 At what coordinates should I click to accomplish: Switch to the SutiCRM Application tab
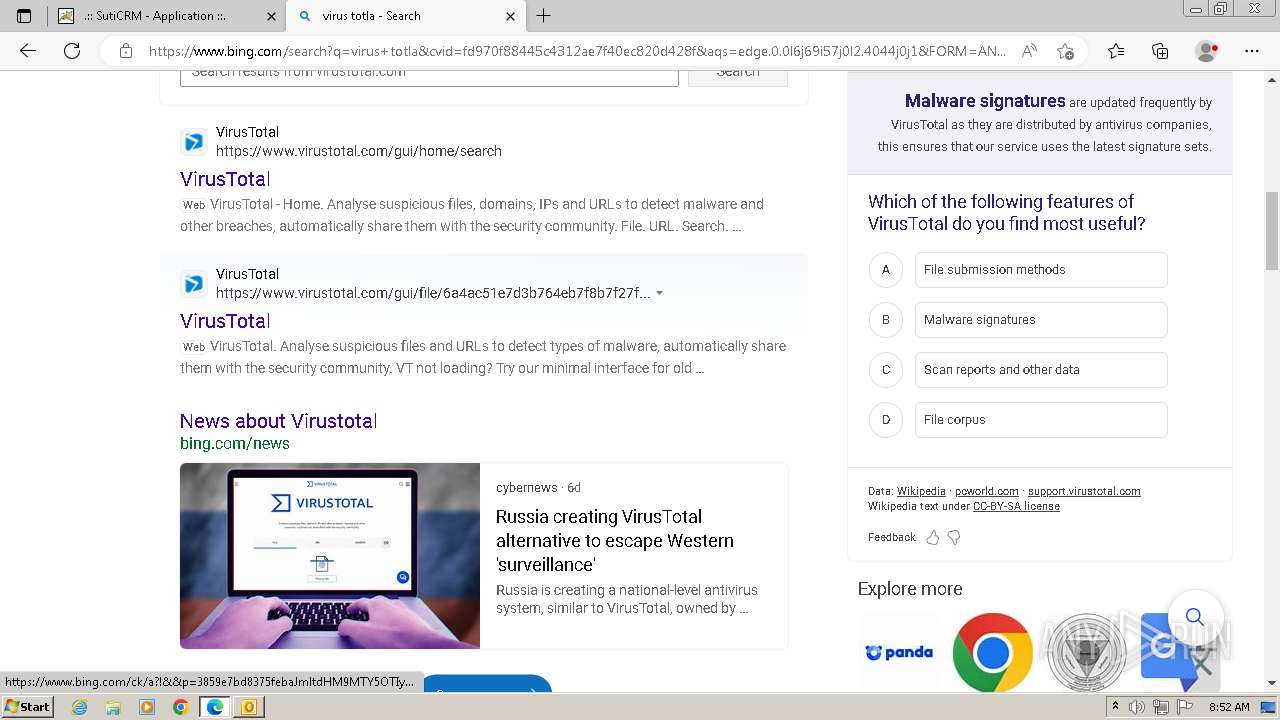167,16
